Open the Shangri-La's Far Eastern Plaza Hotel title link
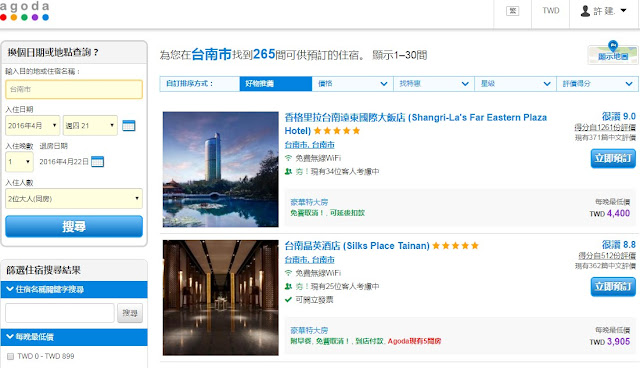This screenshot has width=640, height=368. point(416,124)
